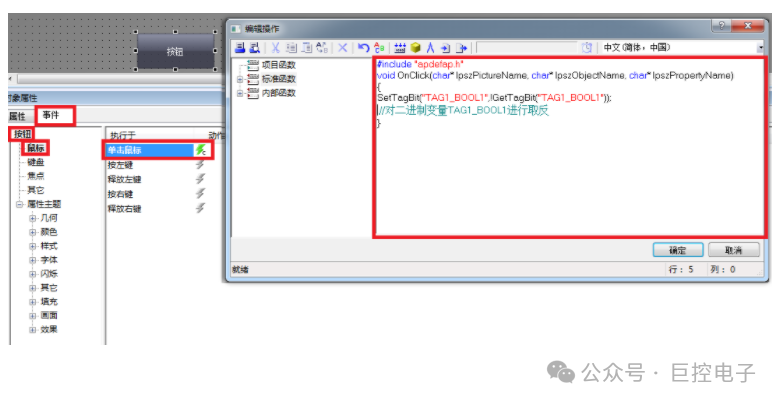Click the yellow cube object icon
This screenshot has width=780, height=403.
point(416,48)
